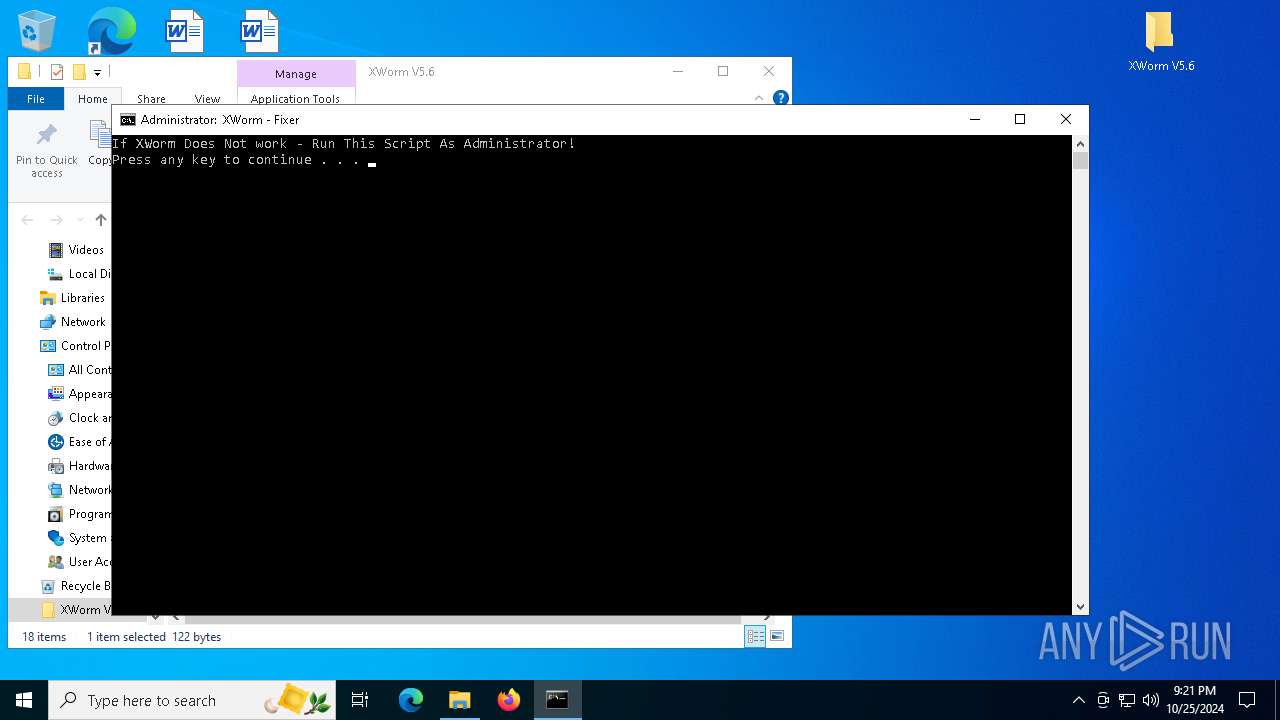The image size is (1280, 720).
Task: Click console scrollbar down arrow
Action: (x=1080, y=607)
